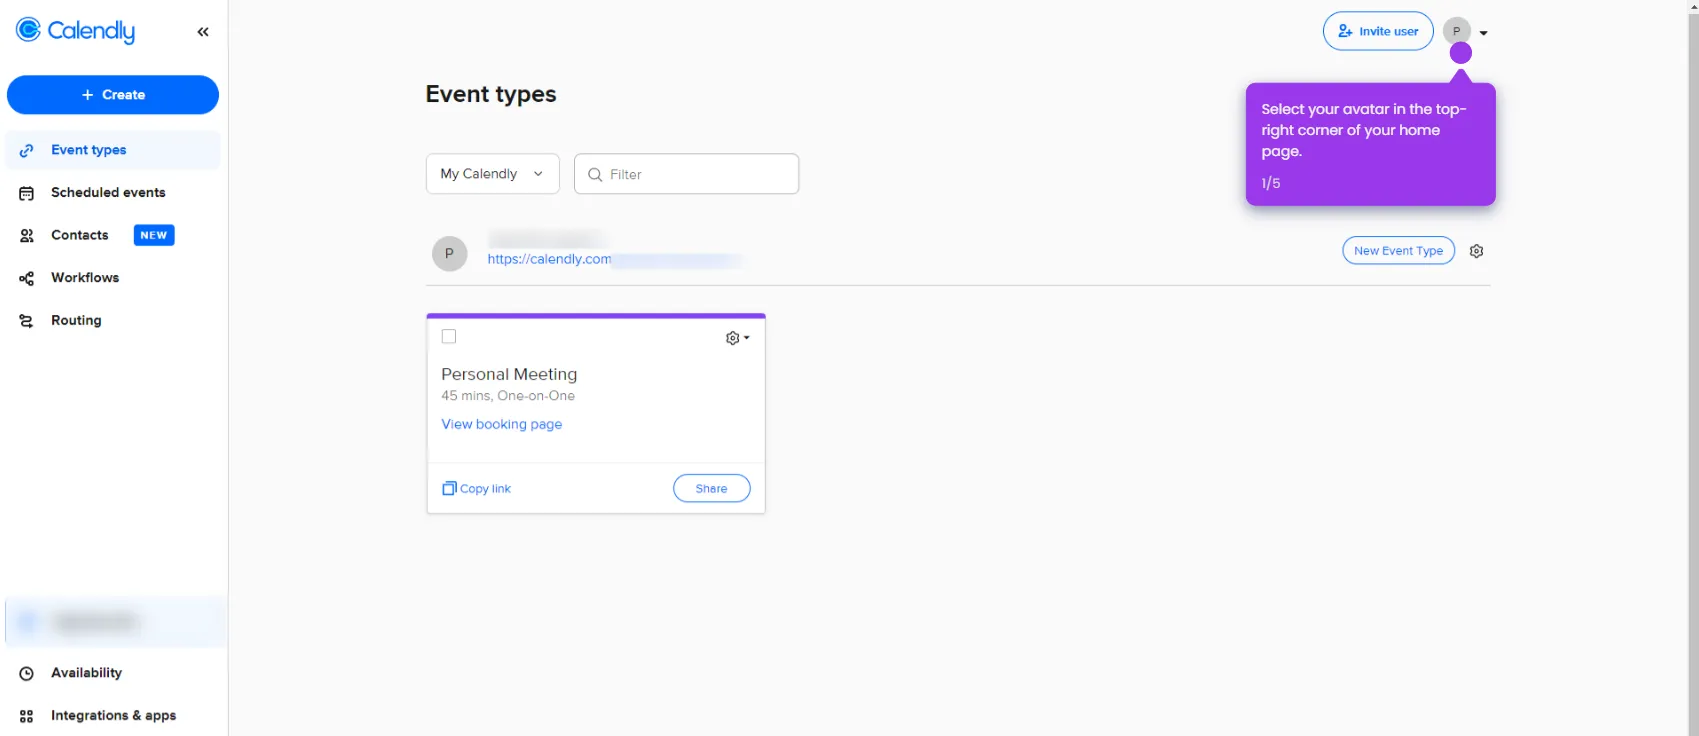Click the Calendly logo

(x=75, y=31)
